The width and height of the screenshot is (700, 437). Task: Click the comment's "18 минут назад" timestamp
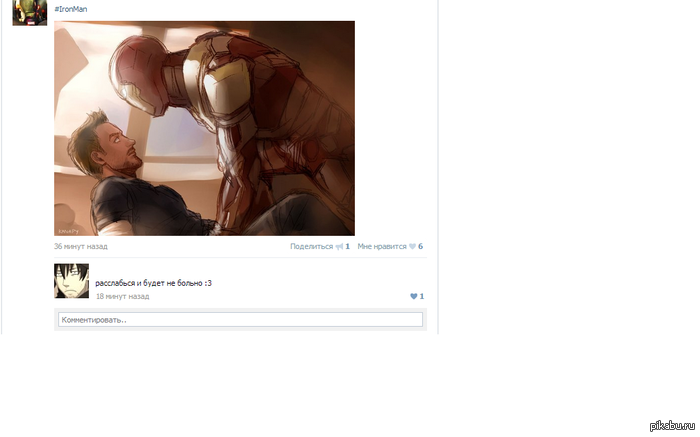(x=122, y=296)
